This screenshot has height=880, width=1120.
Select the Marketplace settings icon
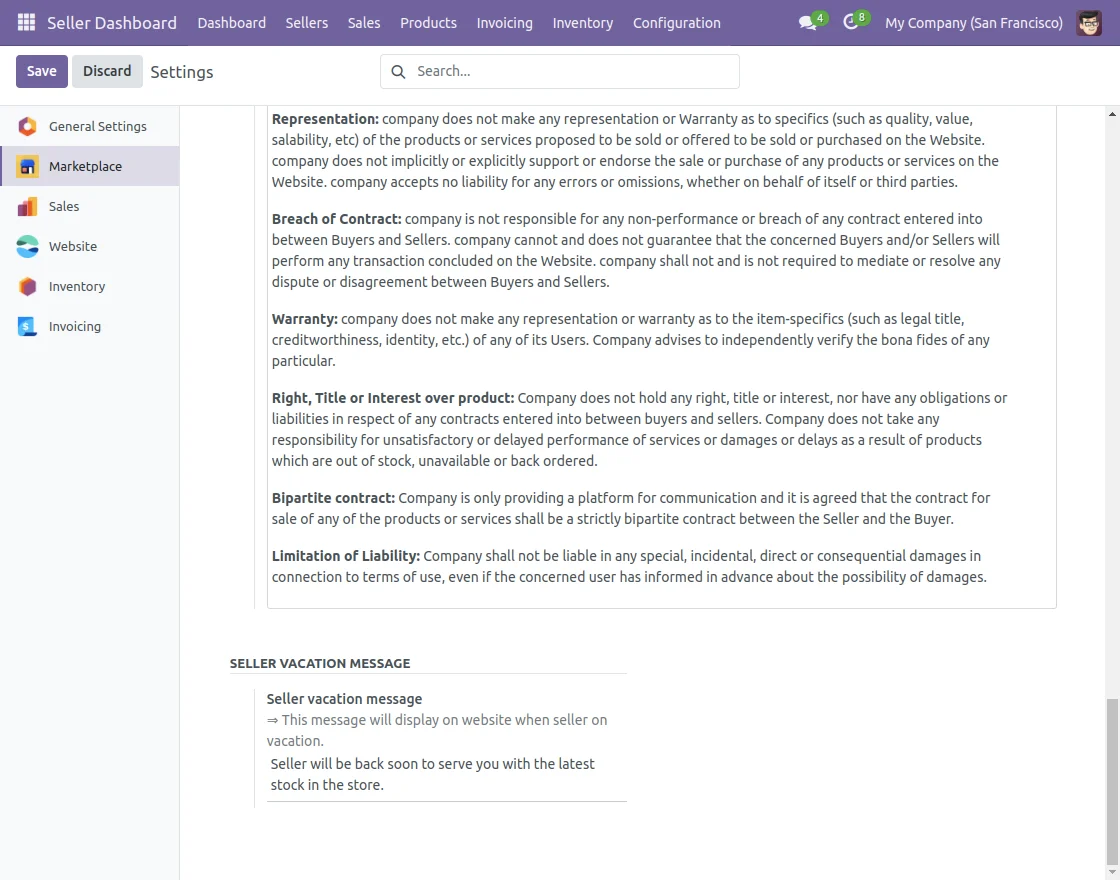27,166
